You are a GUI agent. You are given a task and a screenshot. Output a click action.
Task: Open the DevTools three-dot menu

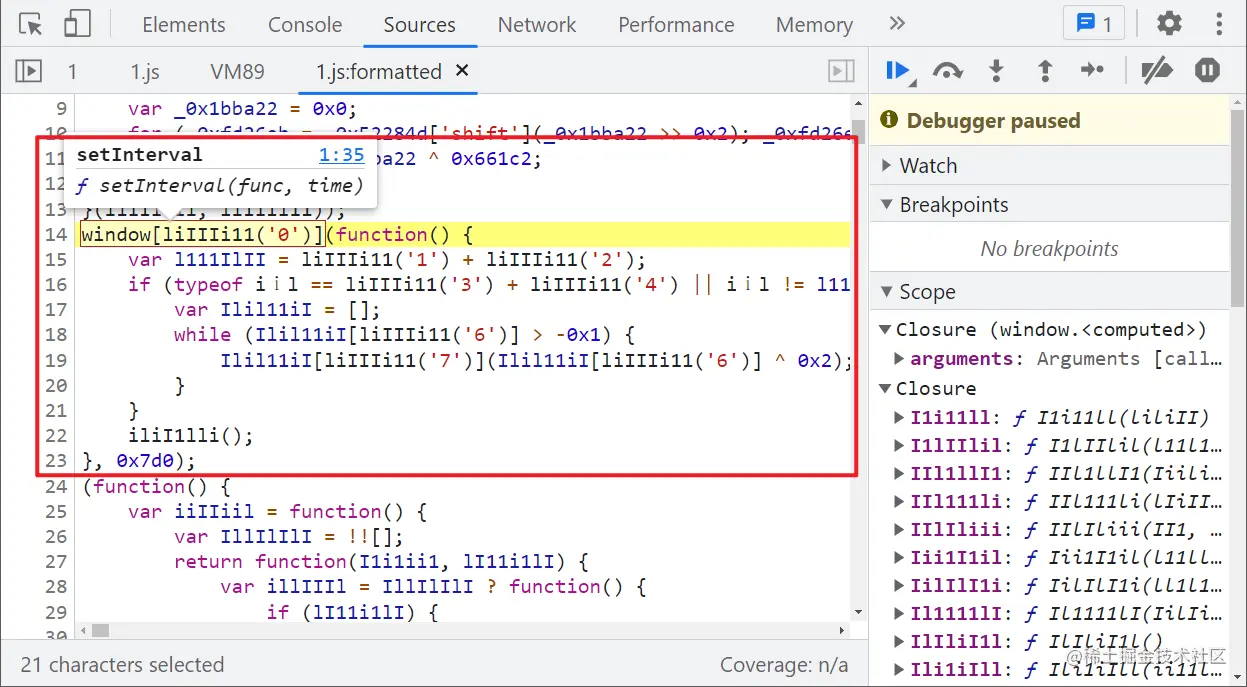[x=1219, y=24]
